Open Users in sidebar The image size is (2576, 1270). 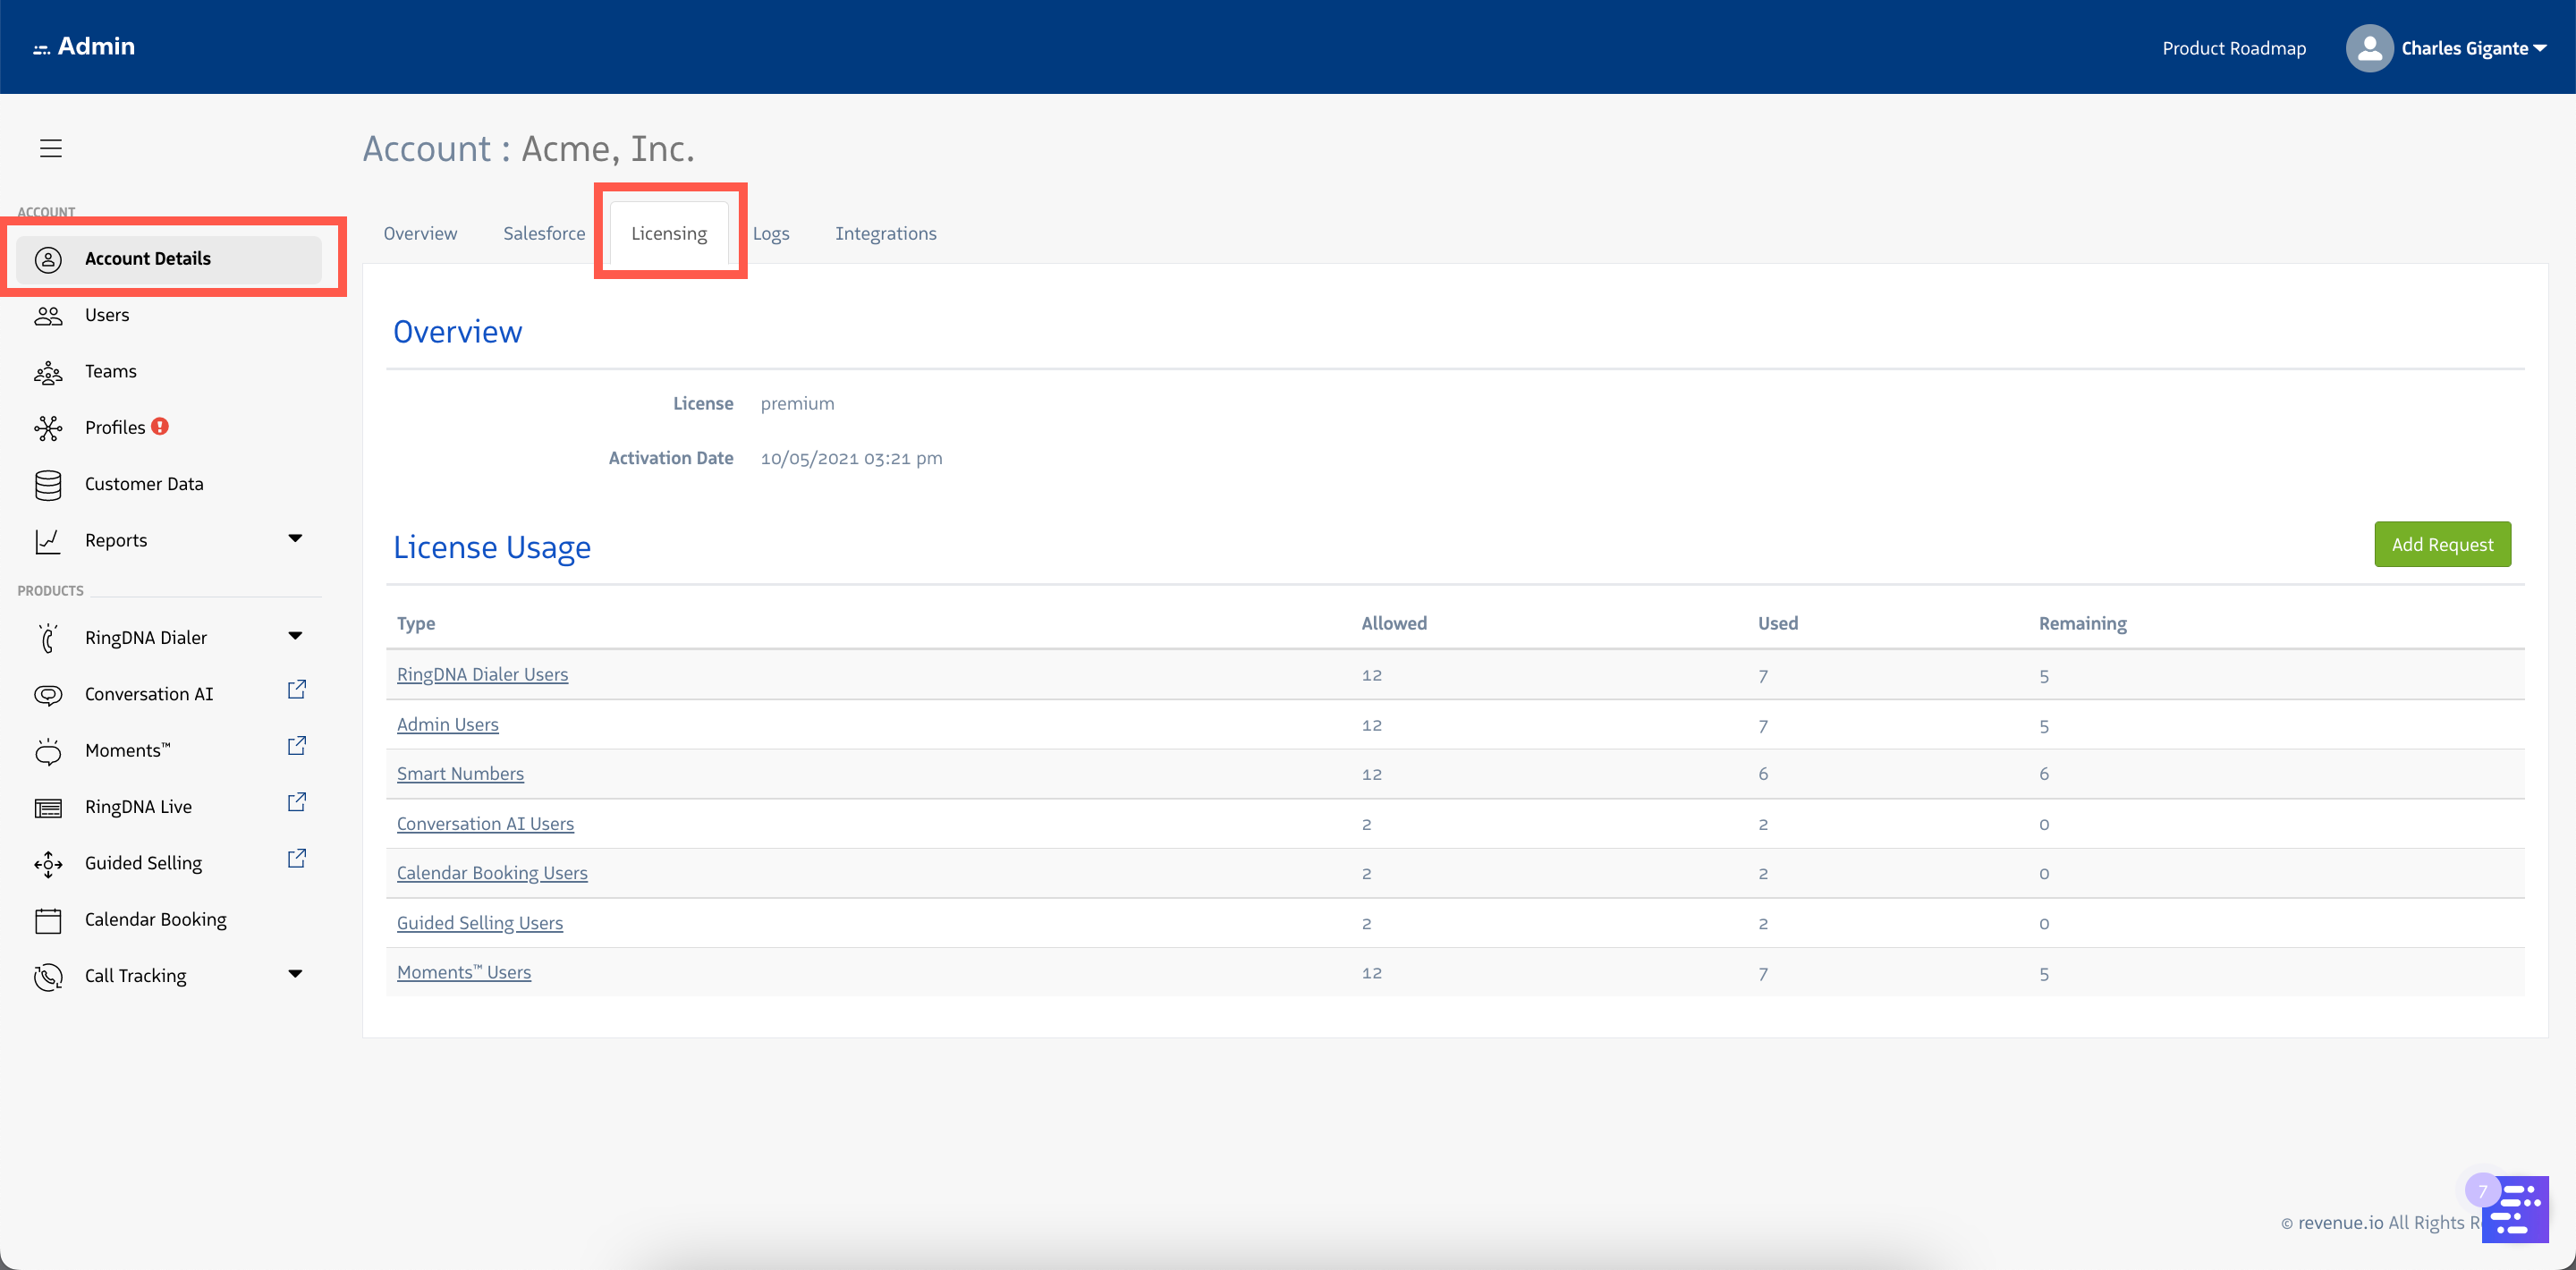(107, 315)
